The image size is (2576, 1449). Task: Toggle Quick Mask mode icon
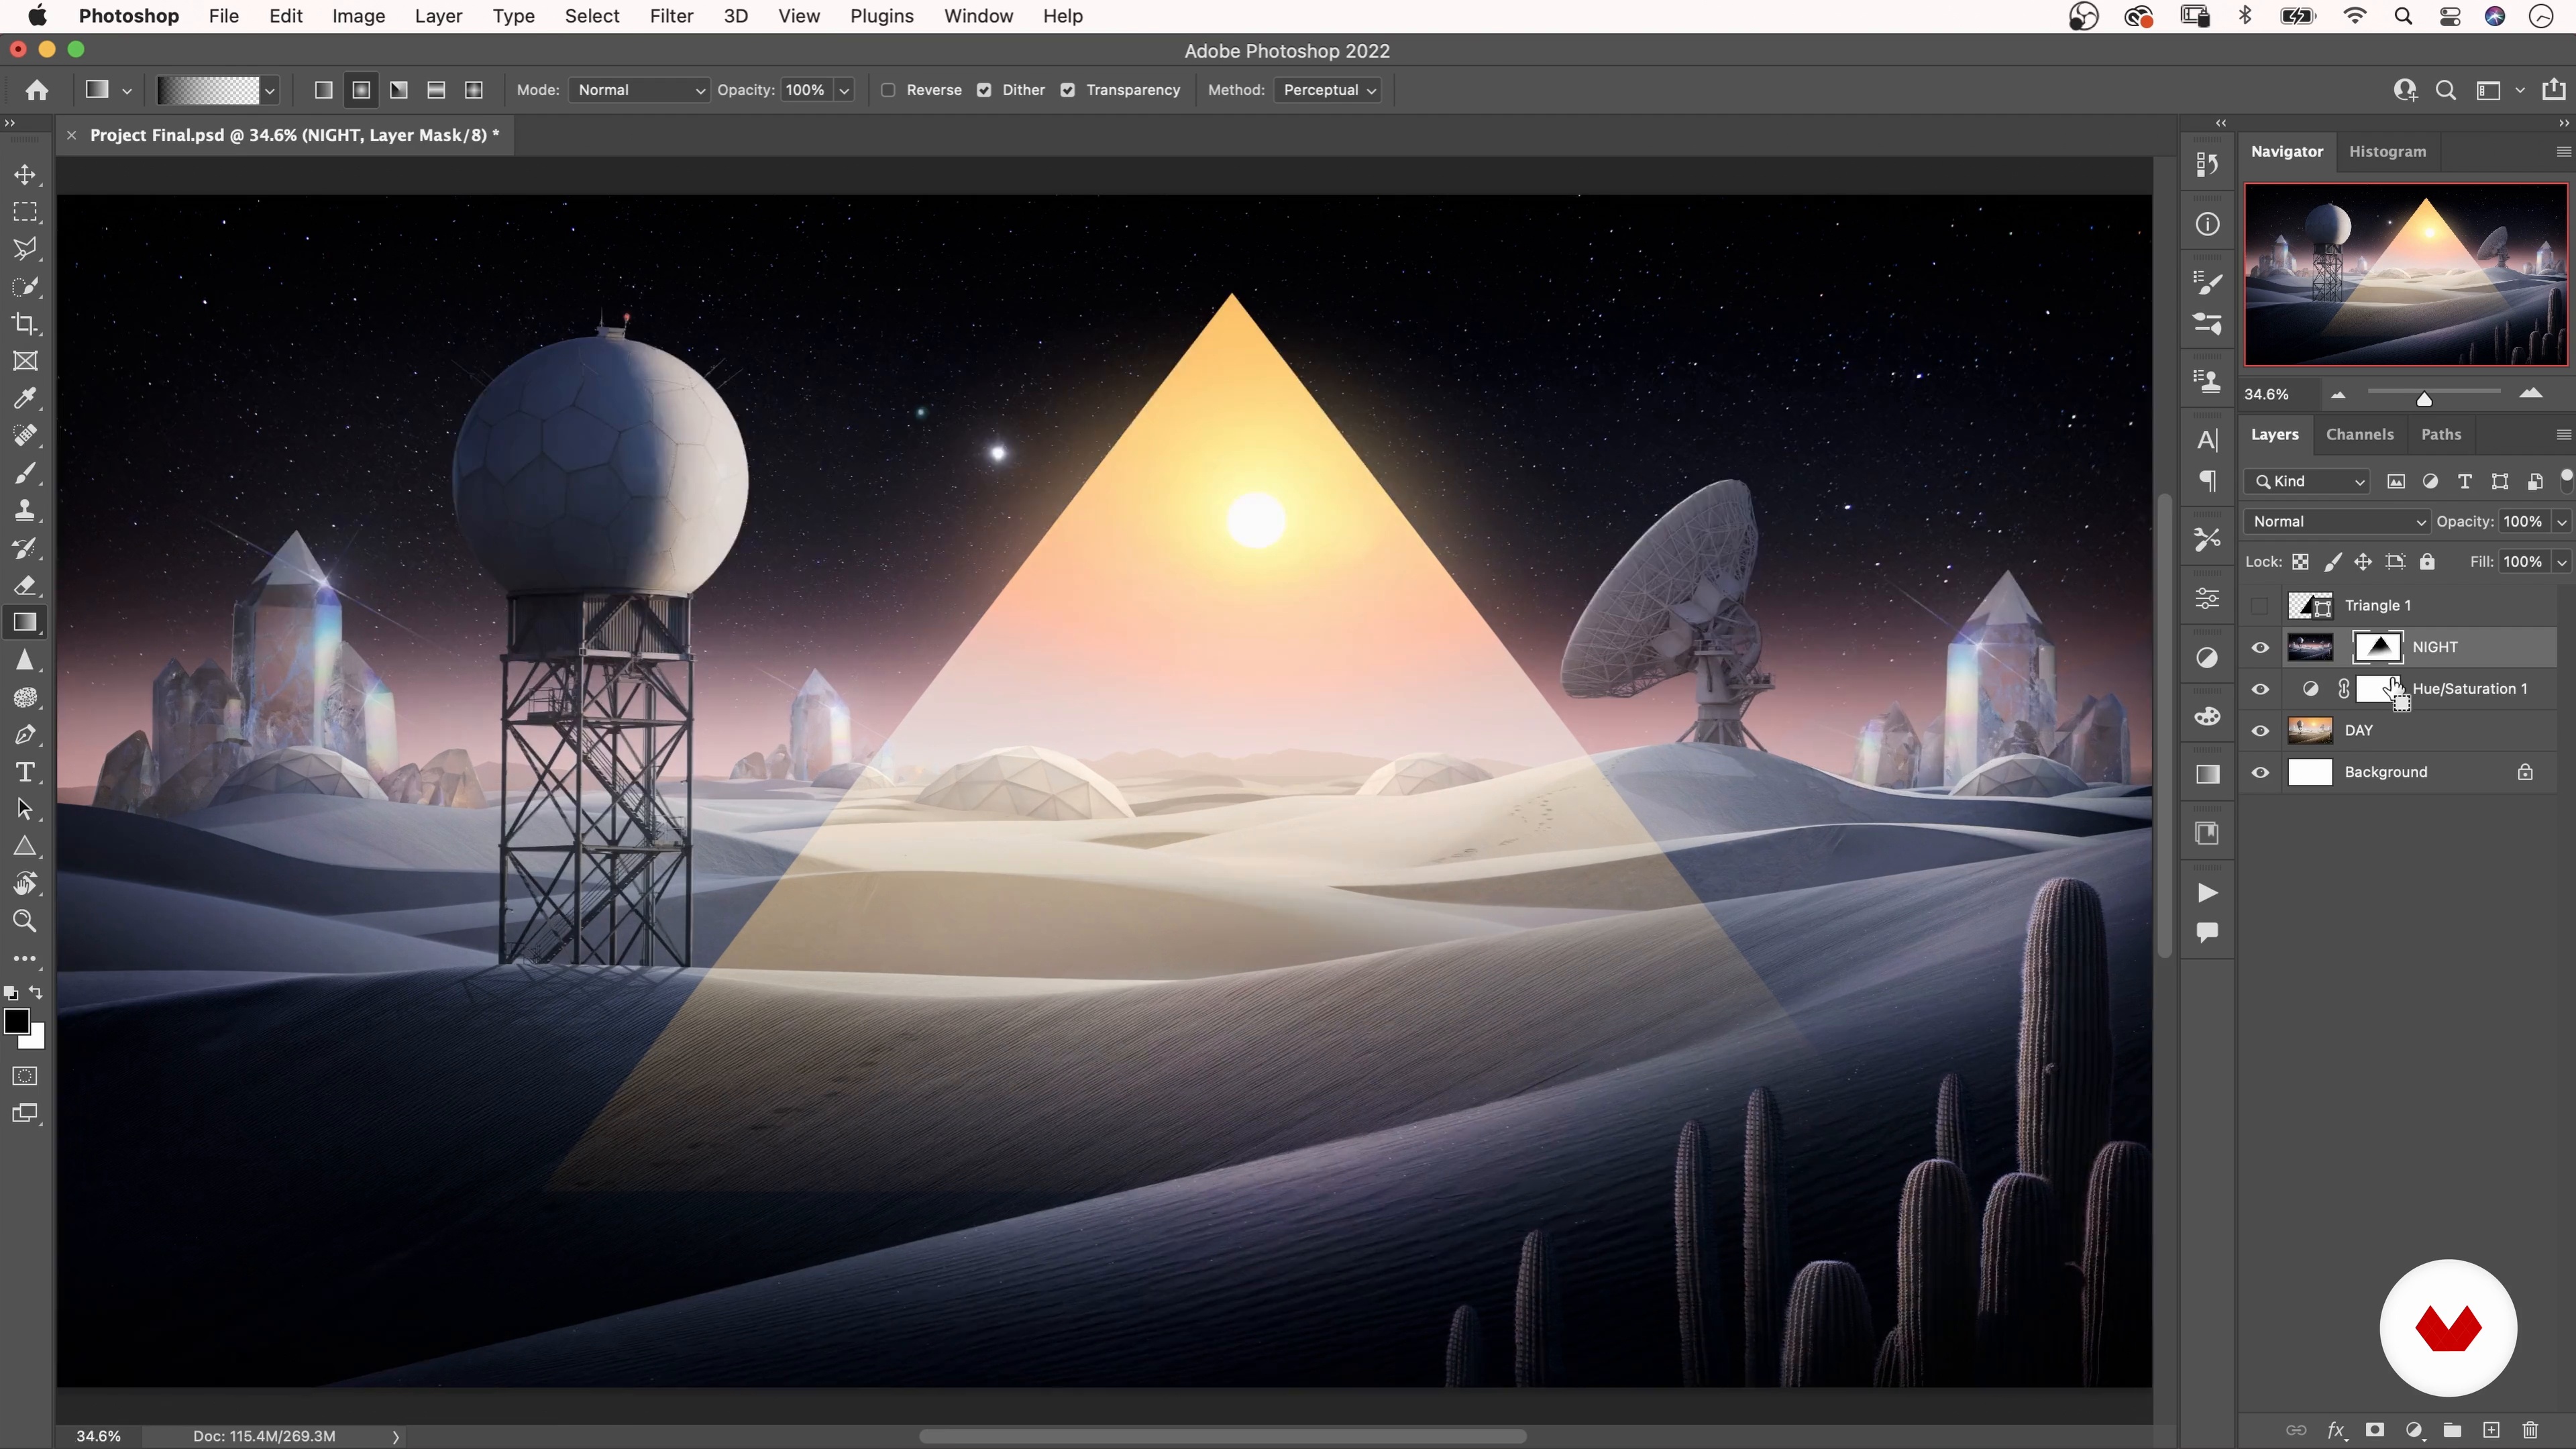tap(25, 1077)
